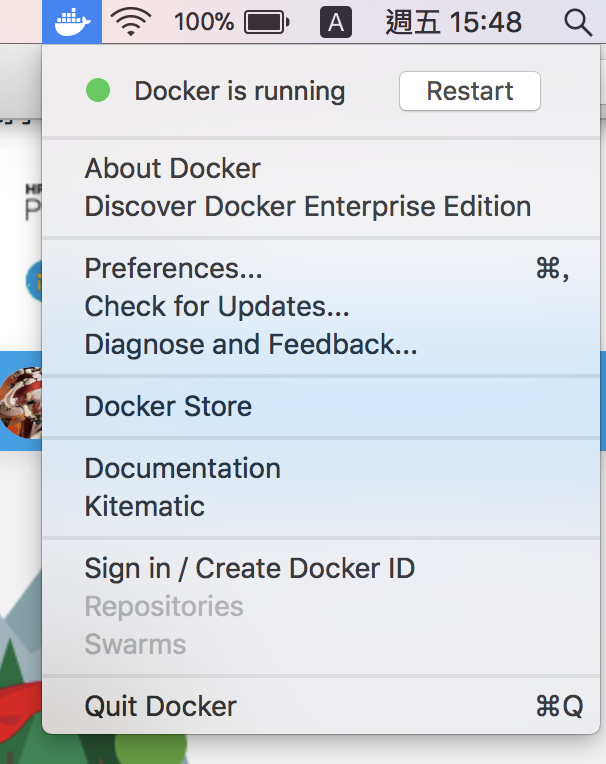Open Diagnose and Feedback...
Viewport: 606px width, 764px height.
pyautogui.click(x=251, y=344)
